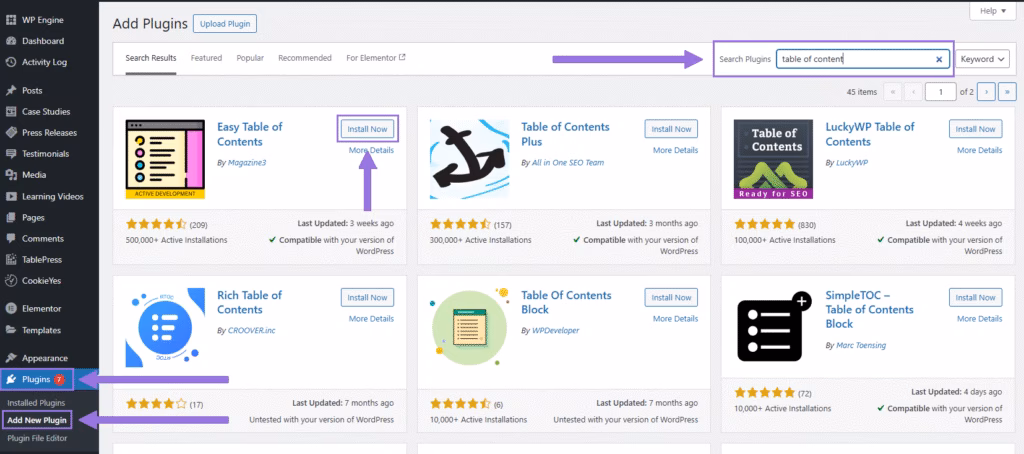
Task: Jump to last results page arrow
Action: click(x=1007, y=92)
